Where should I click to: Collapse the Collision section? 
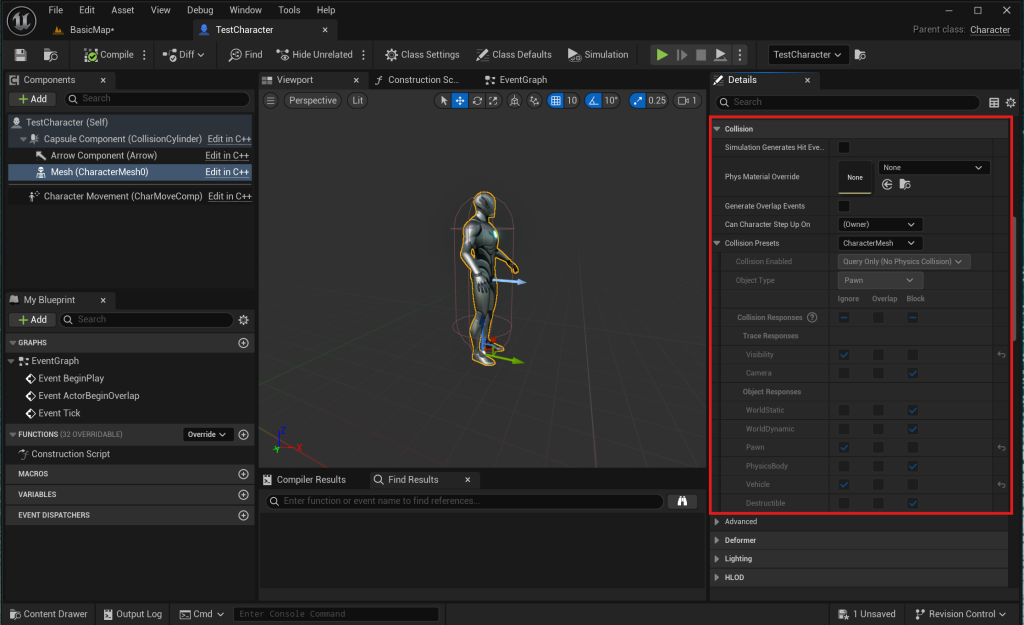(717, 129)
